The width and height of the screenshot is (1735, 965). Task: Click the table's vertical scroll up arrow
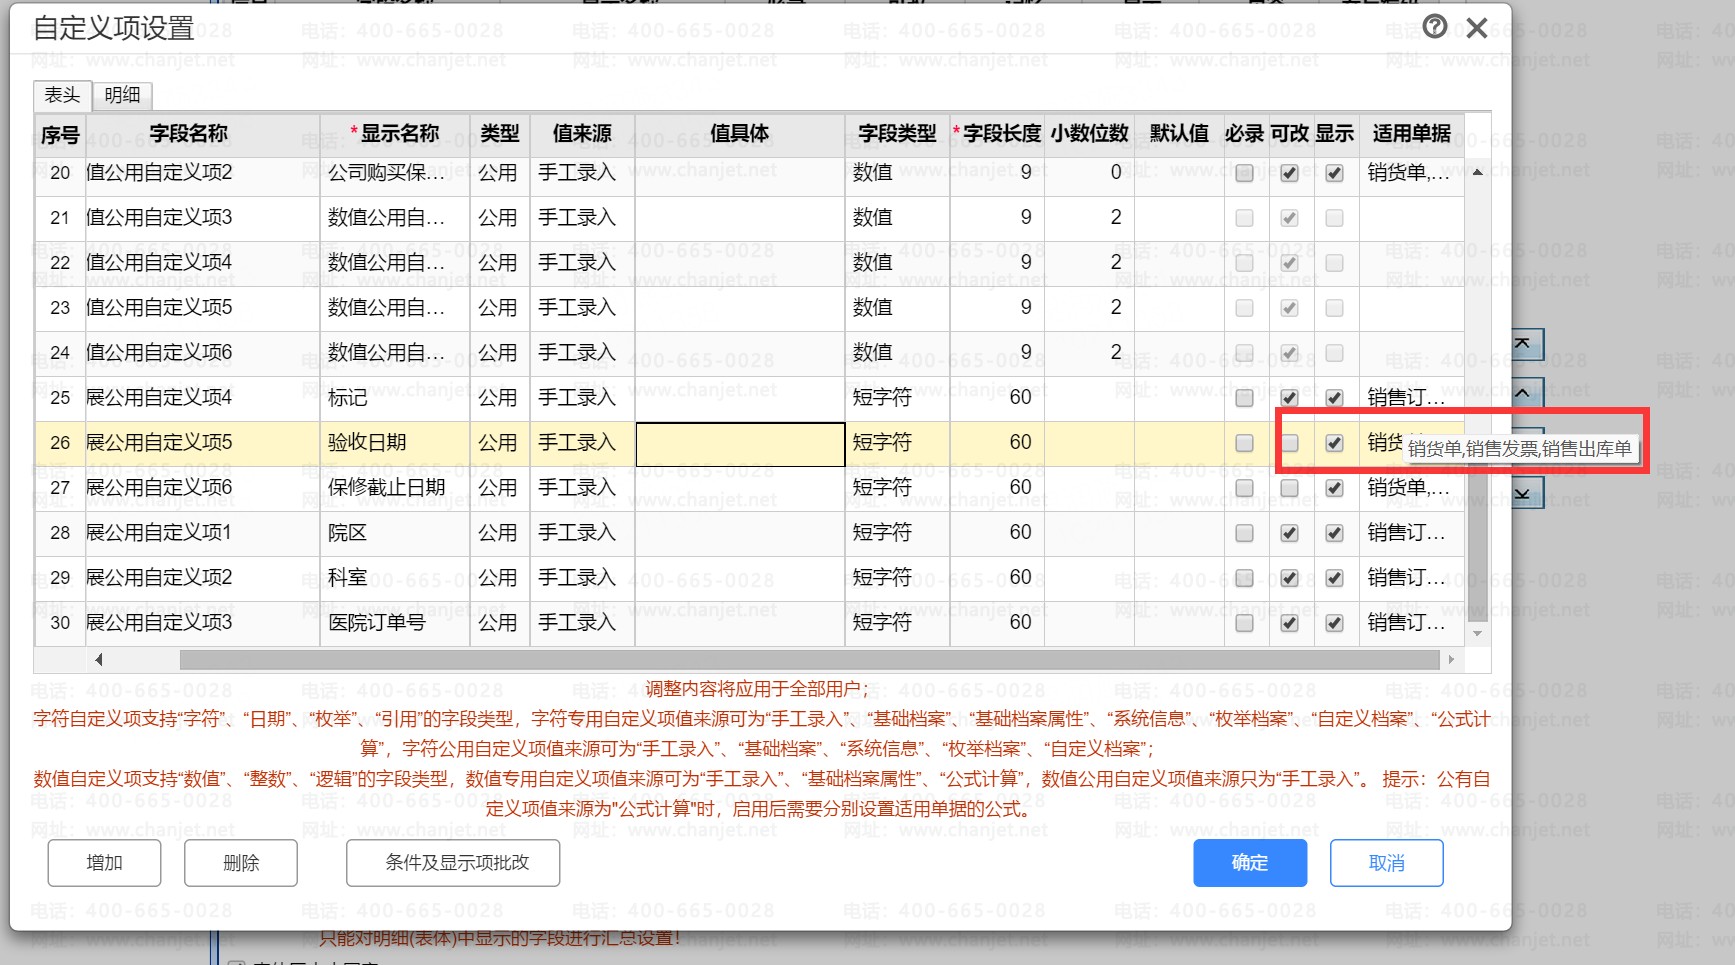pos(1477,173)
